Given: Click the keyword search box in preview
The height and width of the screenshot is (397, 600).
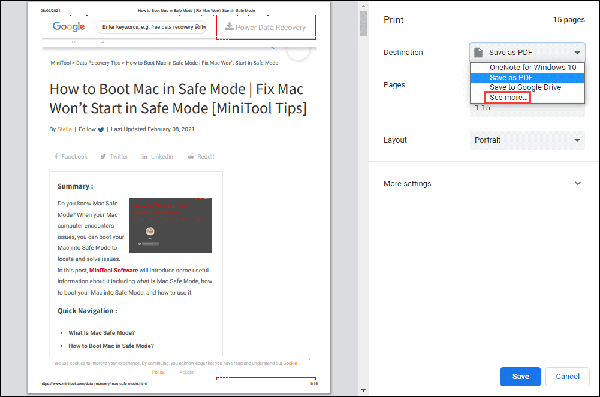Looking at the screenshot, I should click(152, 27).
